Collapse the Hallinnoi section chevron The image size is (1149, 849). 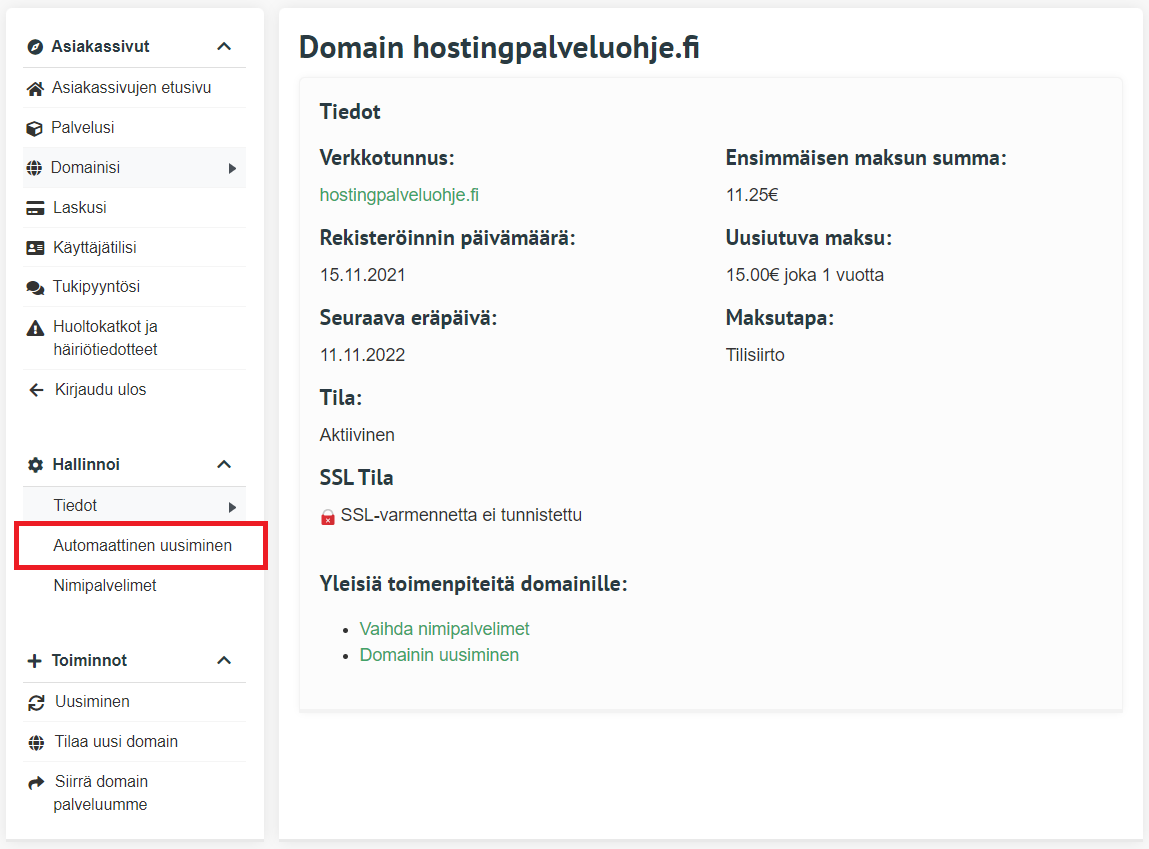224,465
